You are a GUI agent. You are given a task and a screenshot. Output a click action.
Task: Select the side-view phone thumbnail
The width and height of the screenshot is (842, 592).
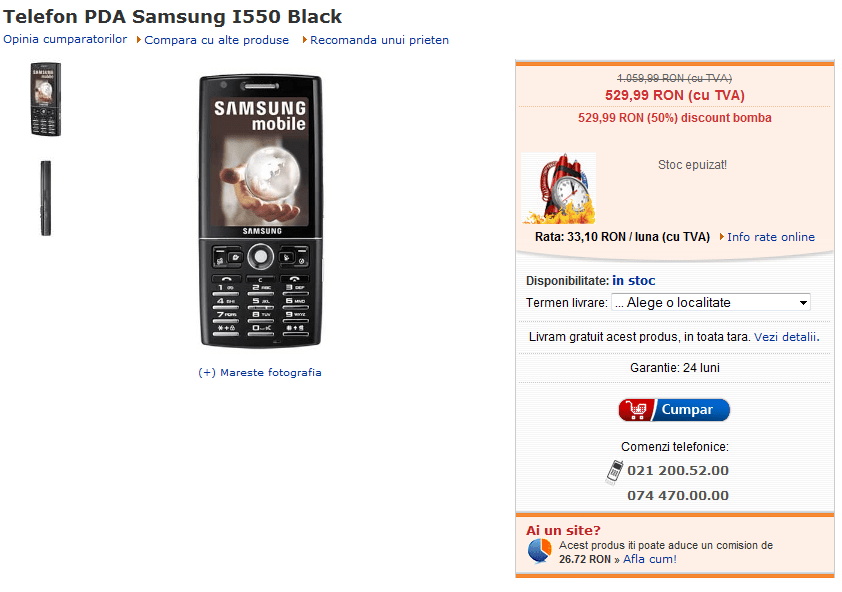coord(46,198)
